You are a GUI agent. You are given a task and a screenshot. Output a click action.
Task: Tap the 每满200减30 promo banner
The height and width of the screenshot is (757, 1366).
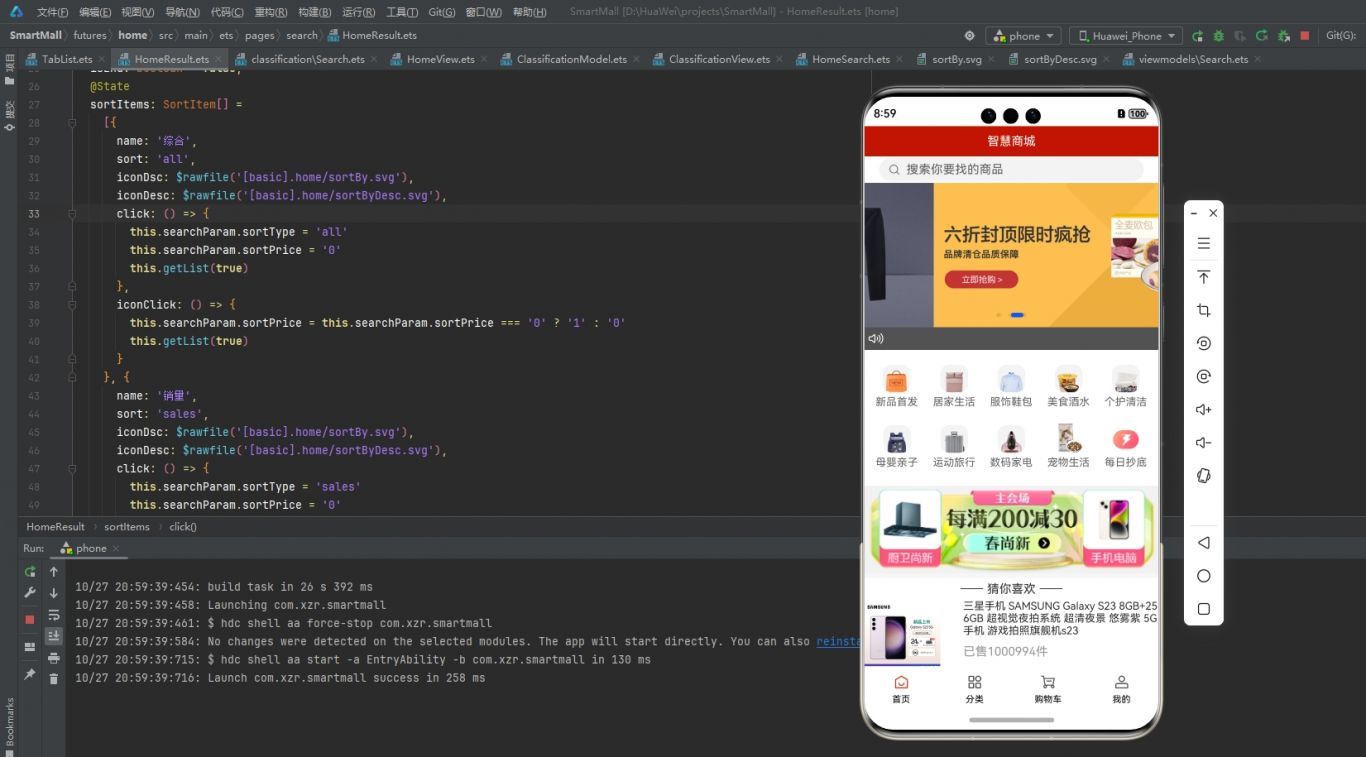[1011, 528]
